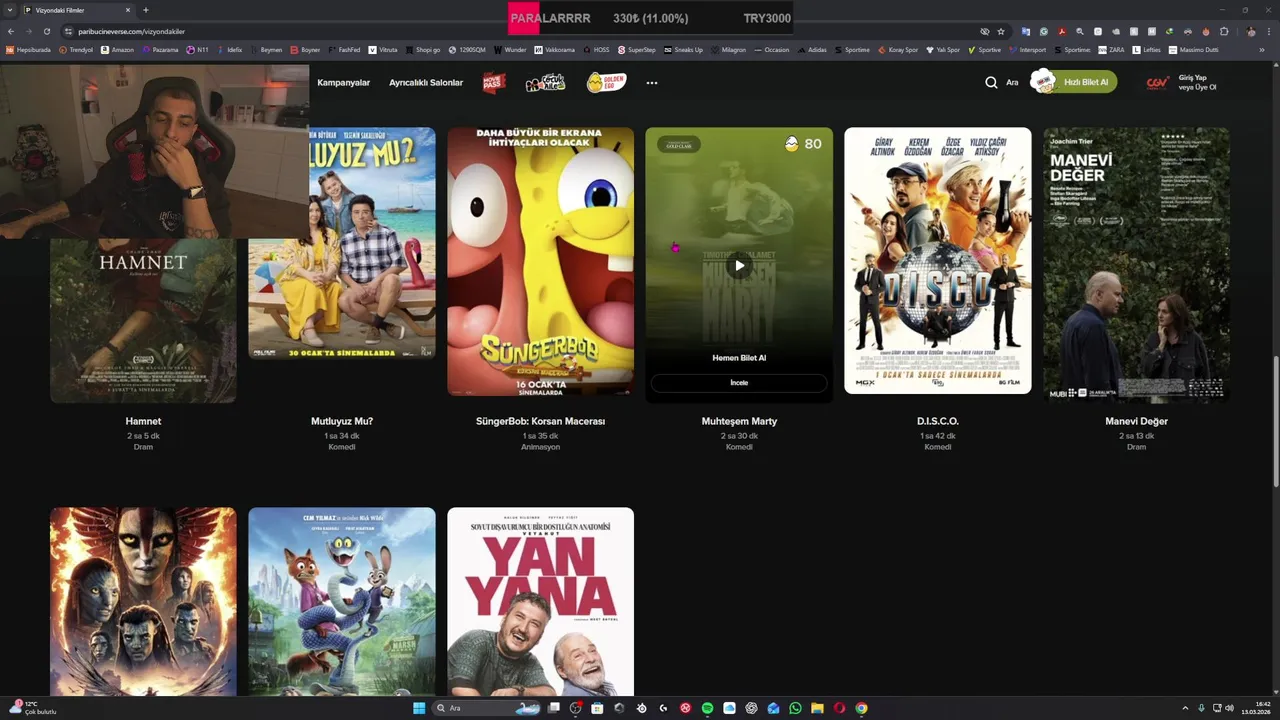Open the Avatar movie poster
The width and height of the screenshot is (1280, 720).
(x=143, y=601)
